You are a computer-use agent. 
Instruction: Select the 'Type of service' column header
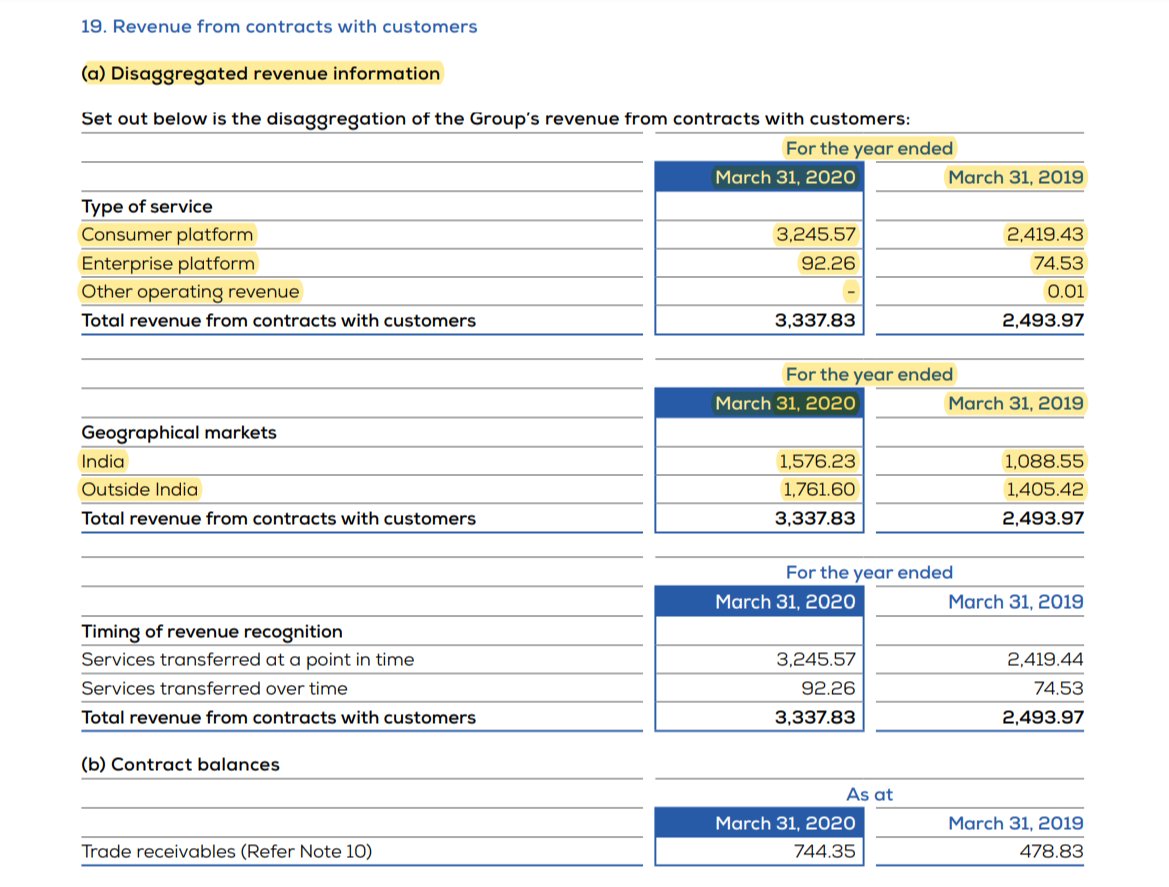[x=146, y=206]
